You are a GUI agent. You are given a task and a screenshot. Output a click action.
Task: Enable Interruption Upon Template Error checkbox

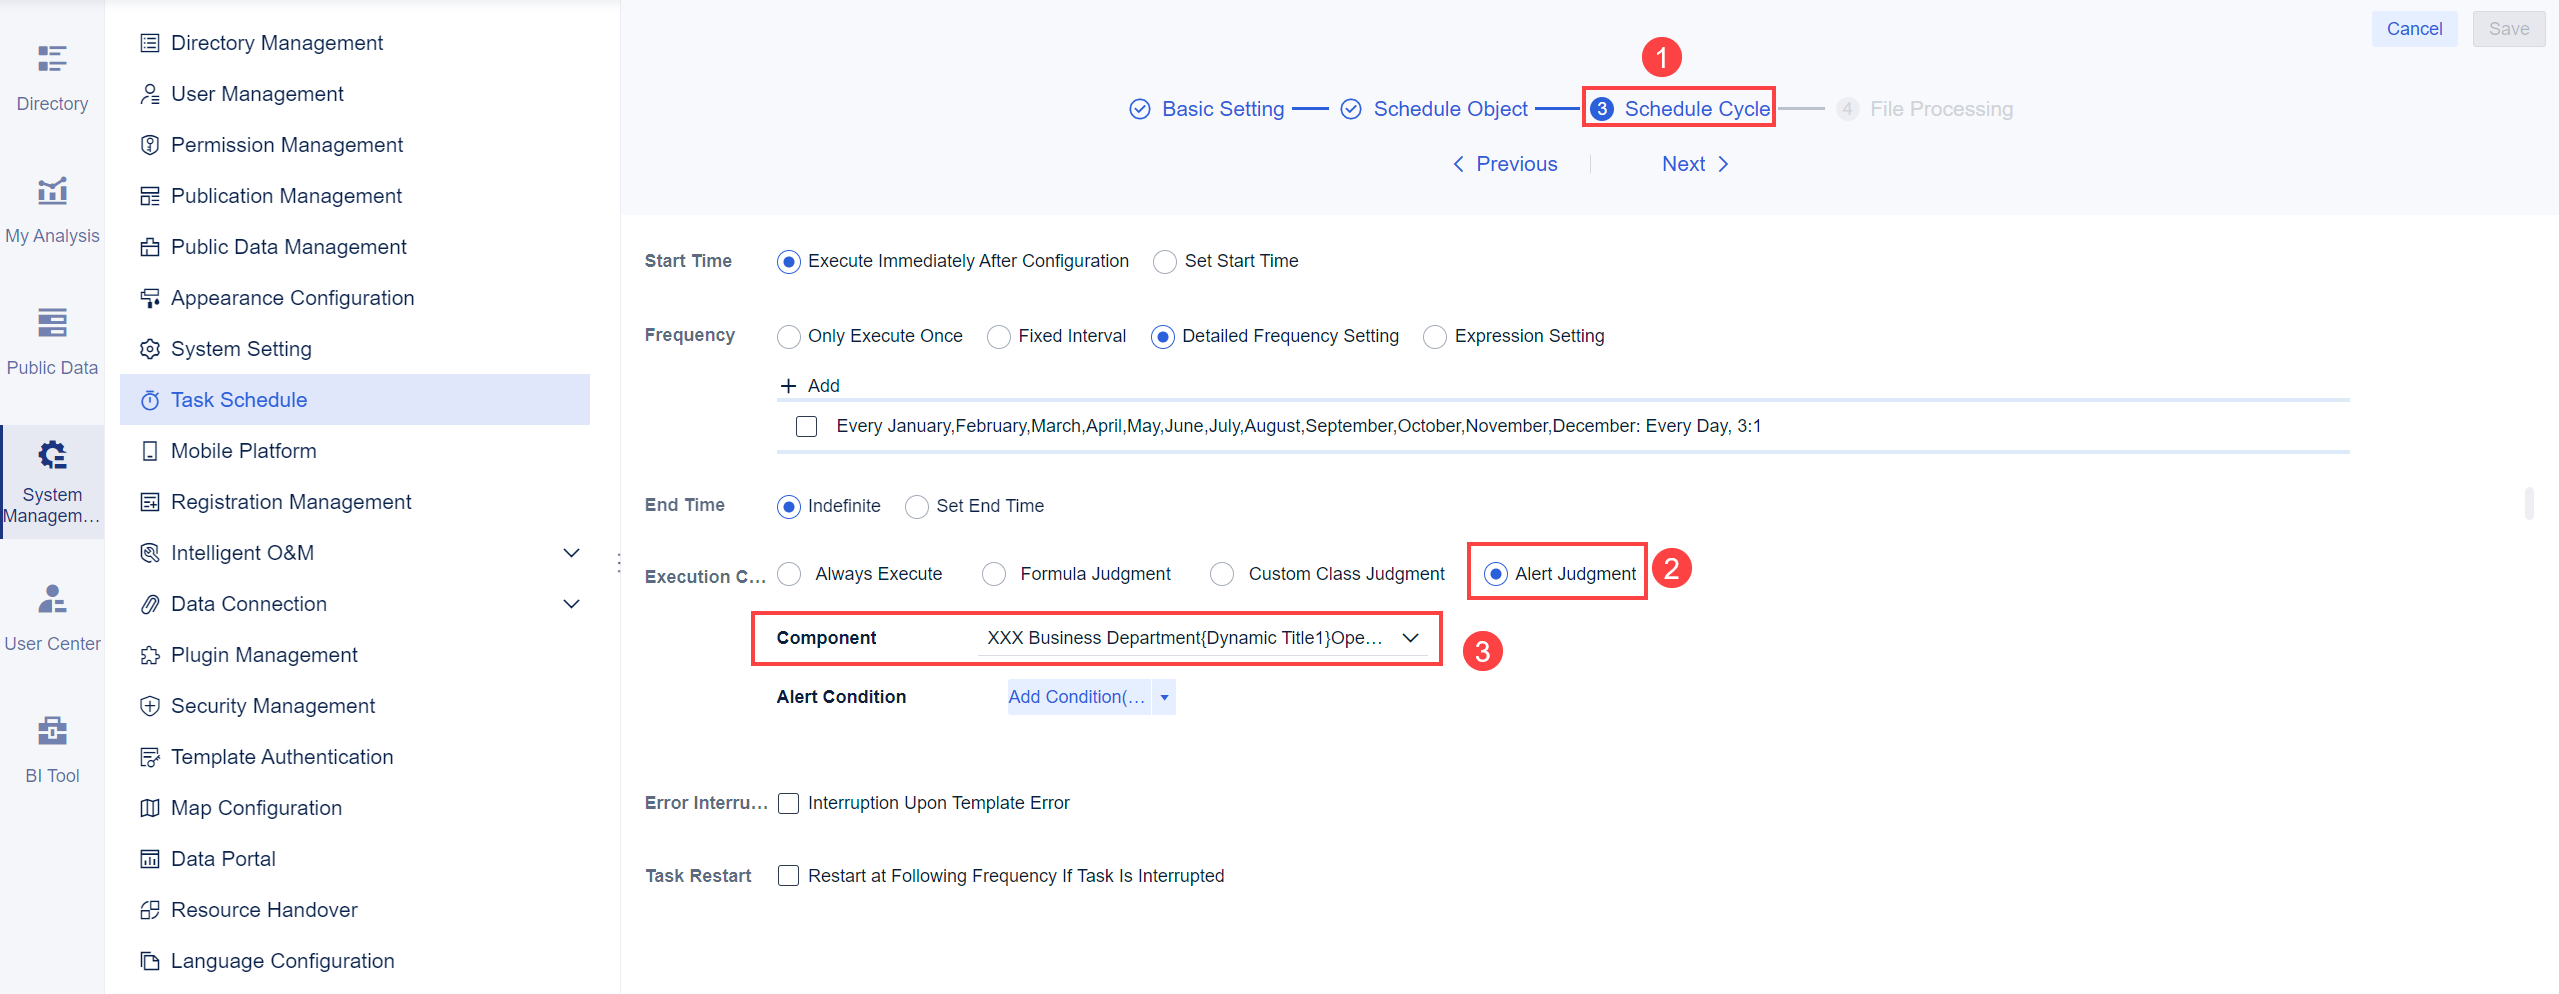[x=788, y=803]
